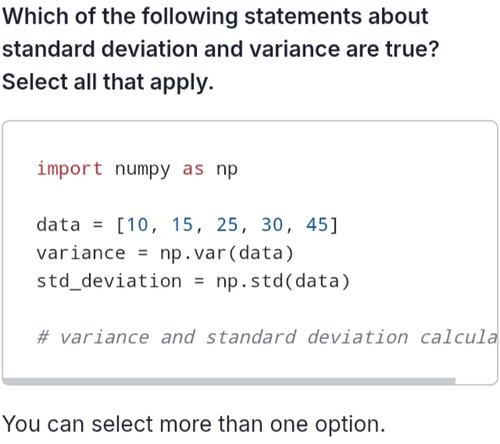Viewport: 500px width, 444px height.
Task: Click the np.var(data) function call
Action: [x=227, y=254]
